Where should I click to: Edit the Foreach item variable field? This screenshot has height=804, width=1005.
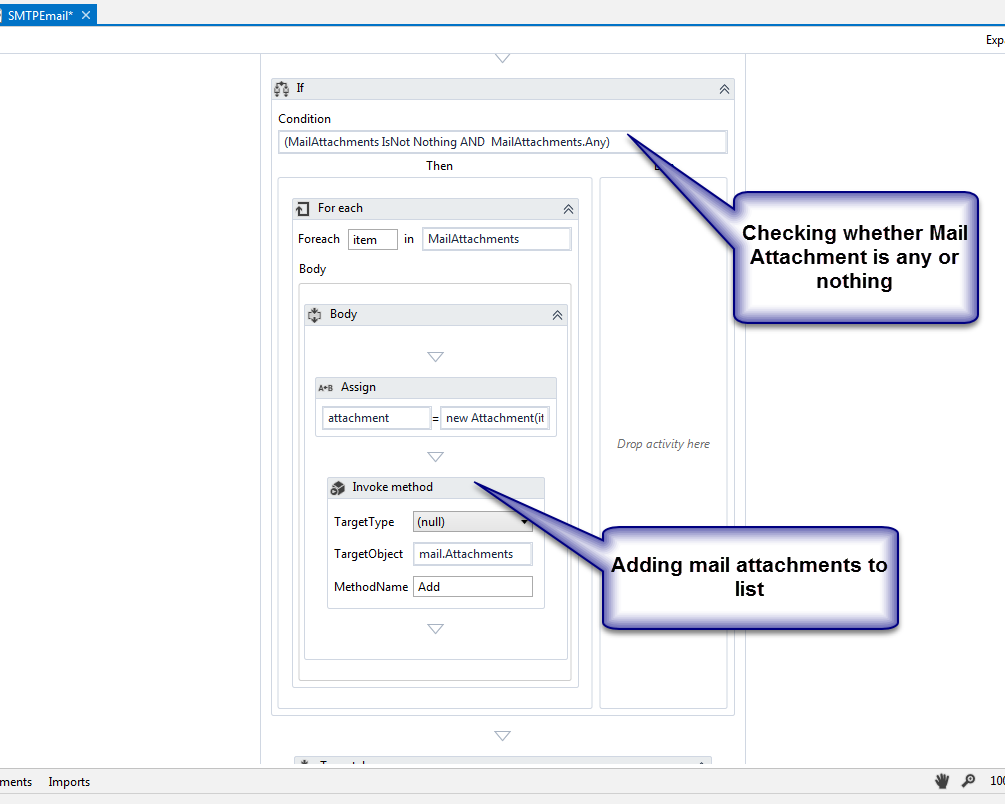tap(372, 240)
